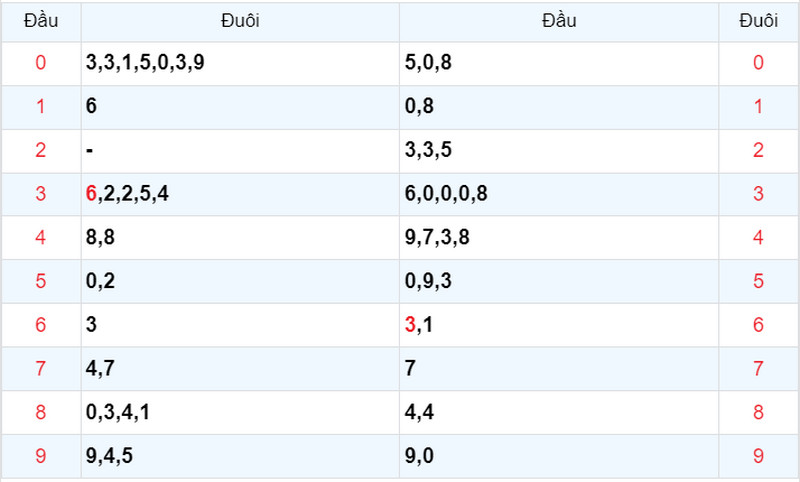This screenshot has width=800, height=482.
Task: Click the dash cell in row 2
Action: [240, 150]
